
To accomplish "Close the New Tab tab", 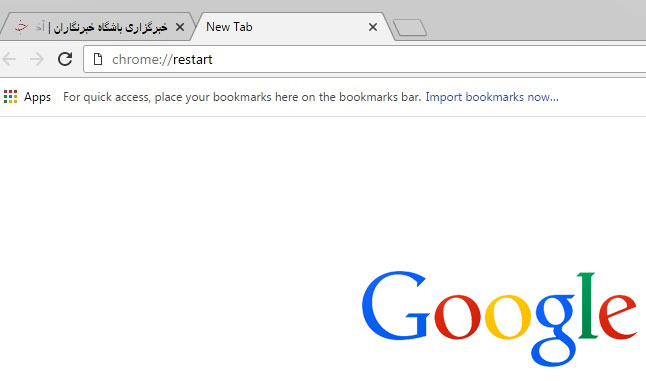I will click(x=373, y=27).
